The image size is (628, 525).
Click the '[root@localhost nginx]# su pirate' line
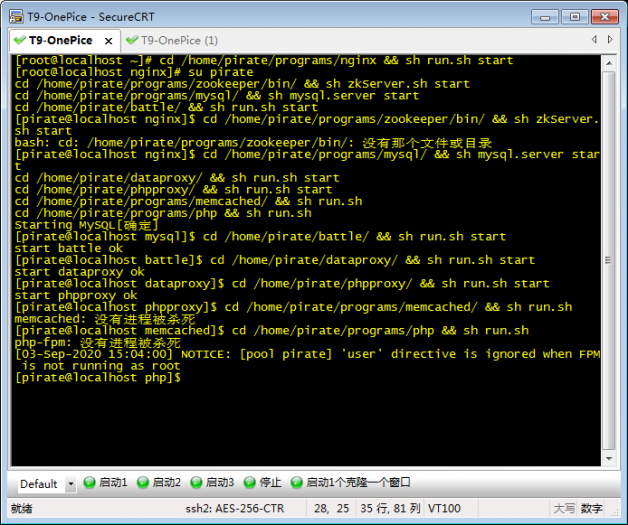[134, 72]
